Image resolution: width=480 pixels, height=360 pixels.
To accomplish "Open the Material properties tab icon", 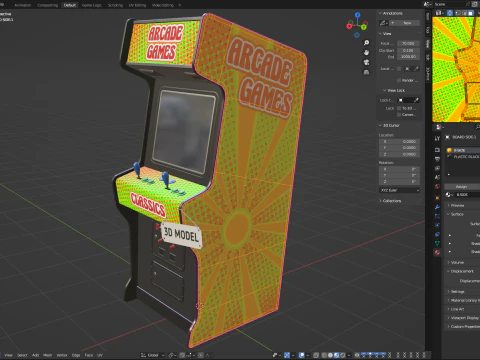I will pos(437,252).
